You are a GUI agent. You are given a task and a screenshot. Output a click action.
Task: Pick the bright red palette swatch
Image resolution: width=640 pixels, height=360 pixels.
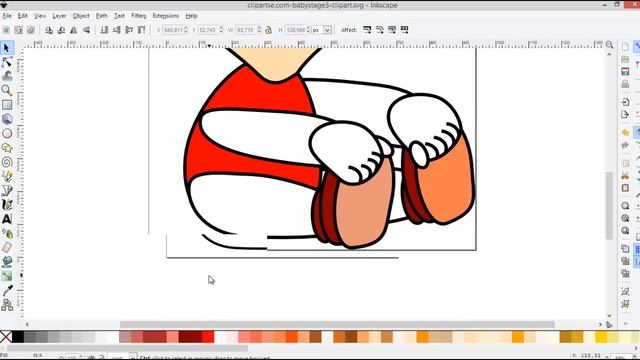click(208, 337)
